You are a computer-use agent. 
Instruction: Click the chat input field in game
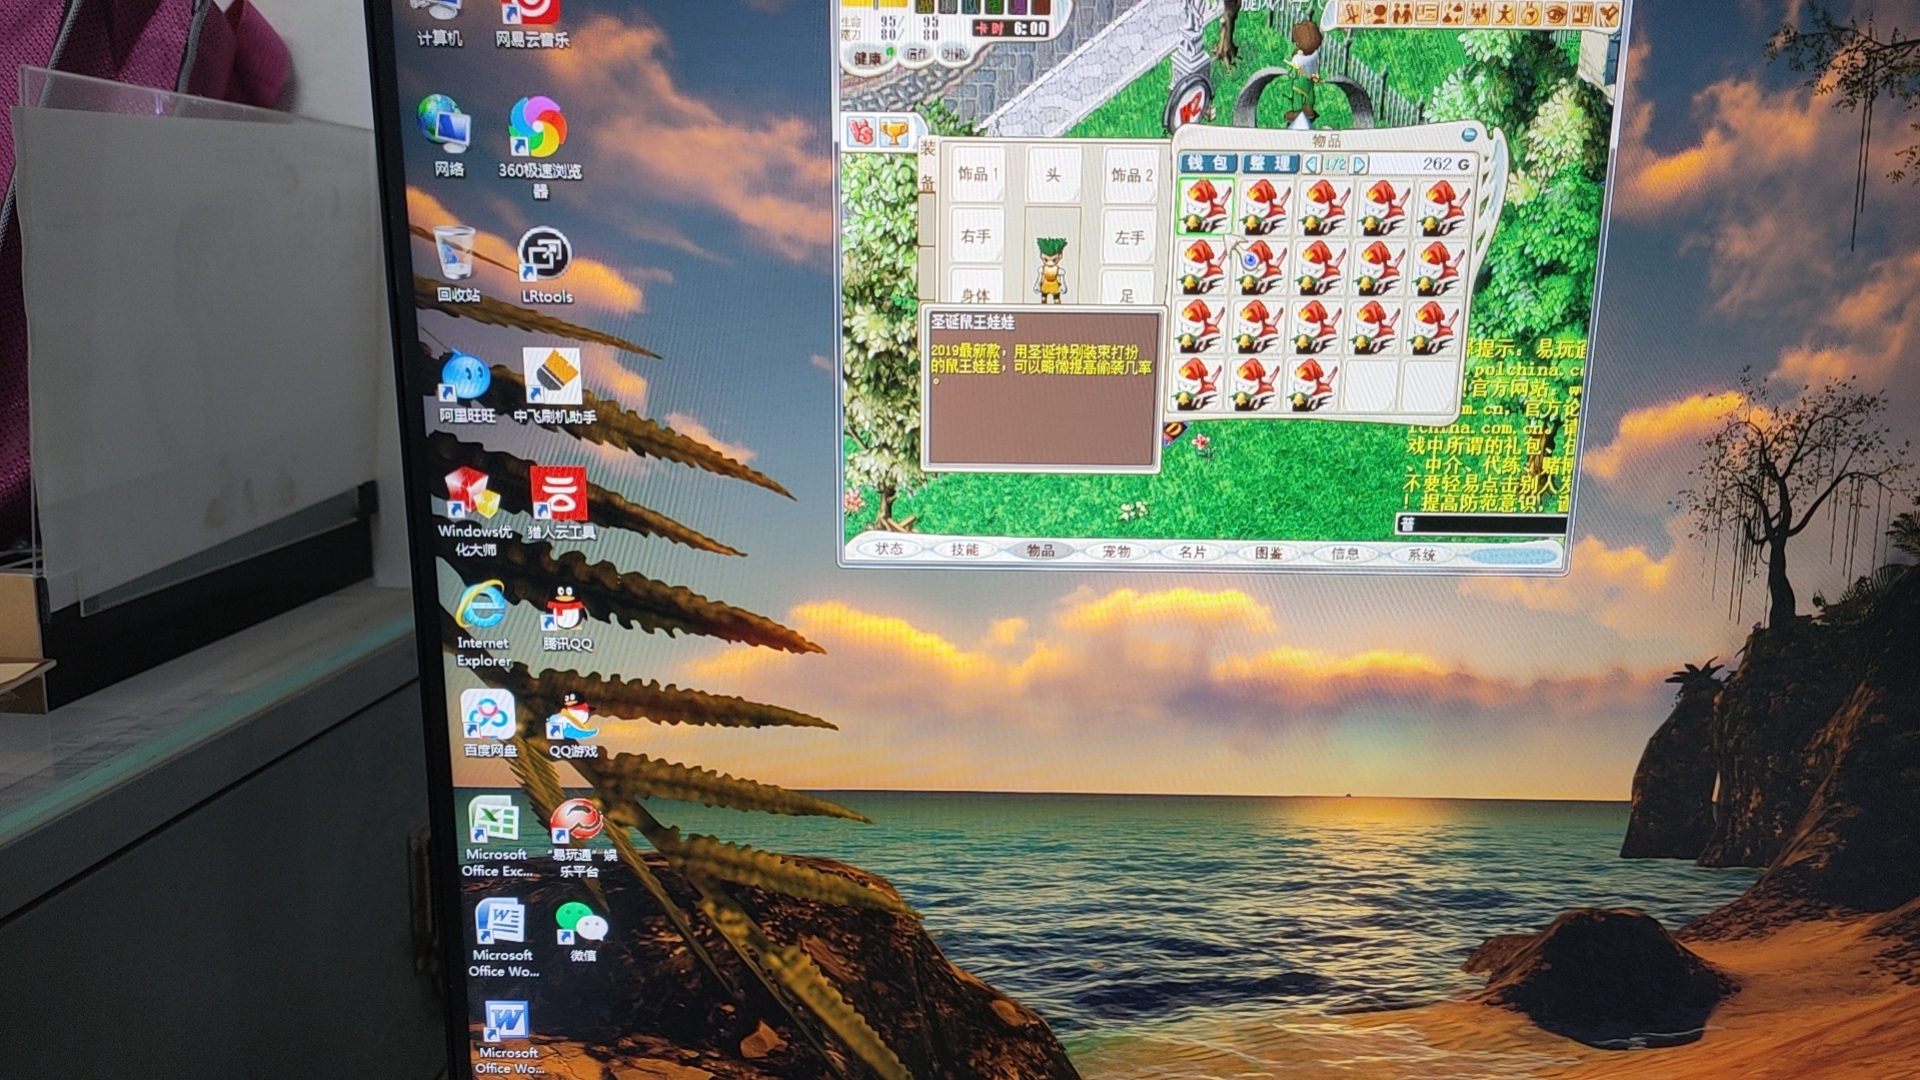coord(1482,524)
